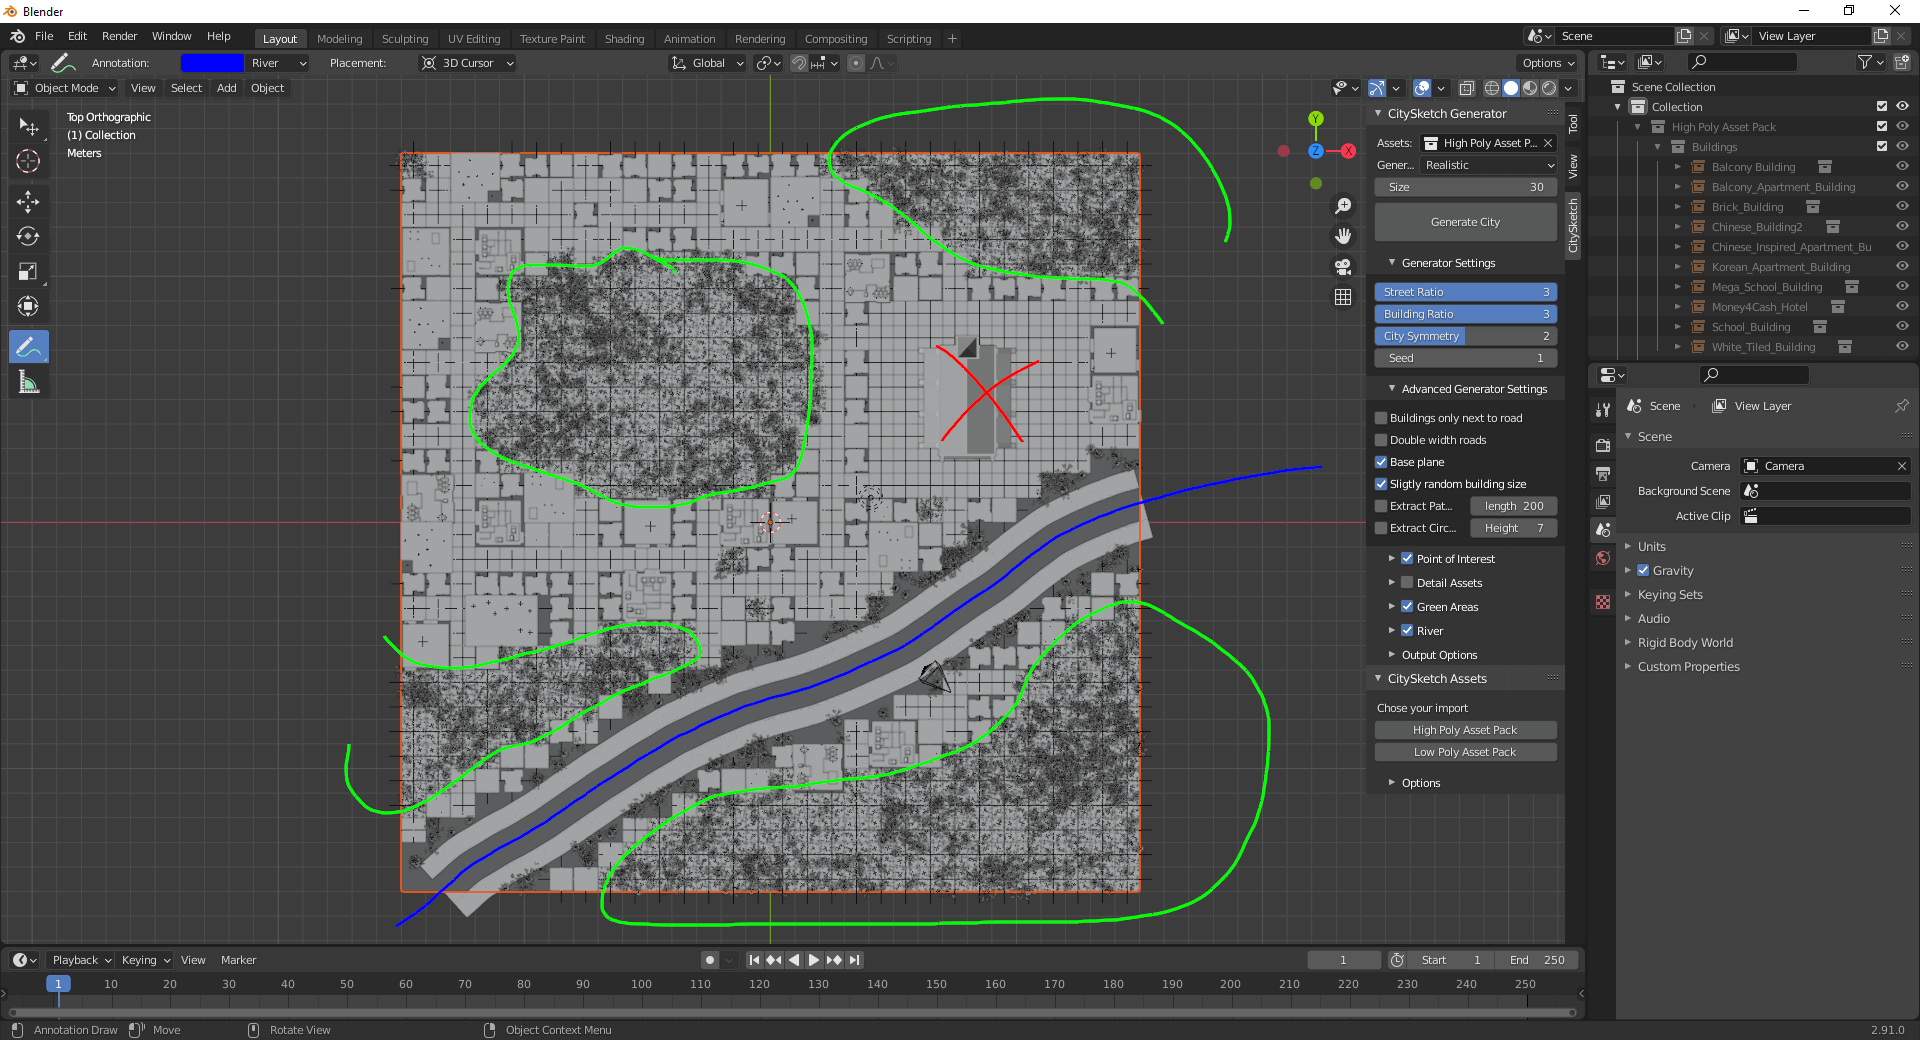Toggle the River checkbox
This screenshot has width=1920, height=1040.
coord(1407,631)
